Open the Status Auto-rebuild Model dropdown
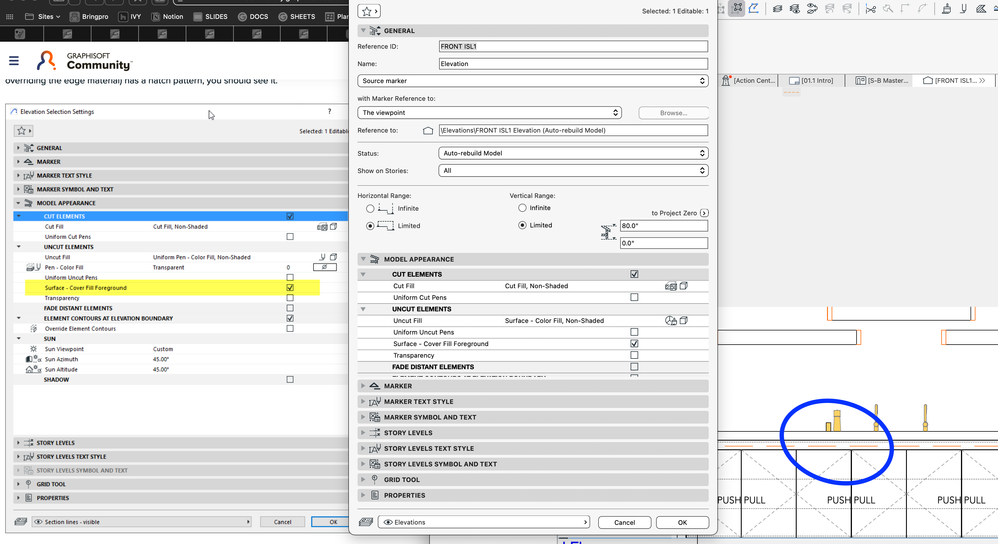The height and width of the screenshot is (544, 998). [573, 153]
